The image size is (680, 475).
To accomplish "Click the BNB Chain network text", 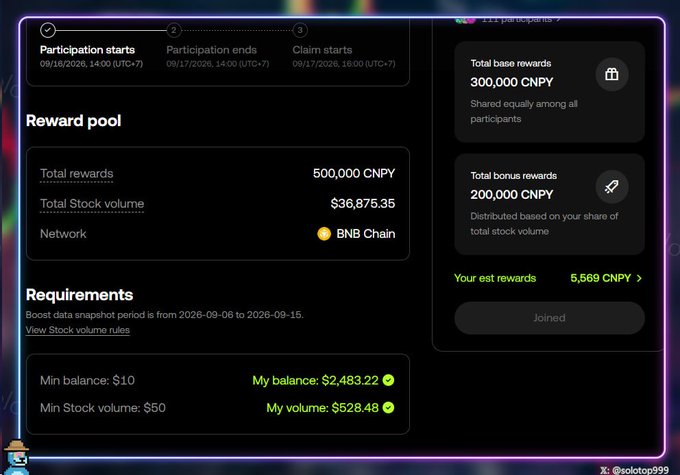I will click(x=366, y=234).
